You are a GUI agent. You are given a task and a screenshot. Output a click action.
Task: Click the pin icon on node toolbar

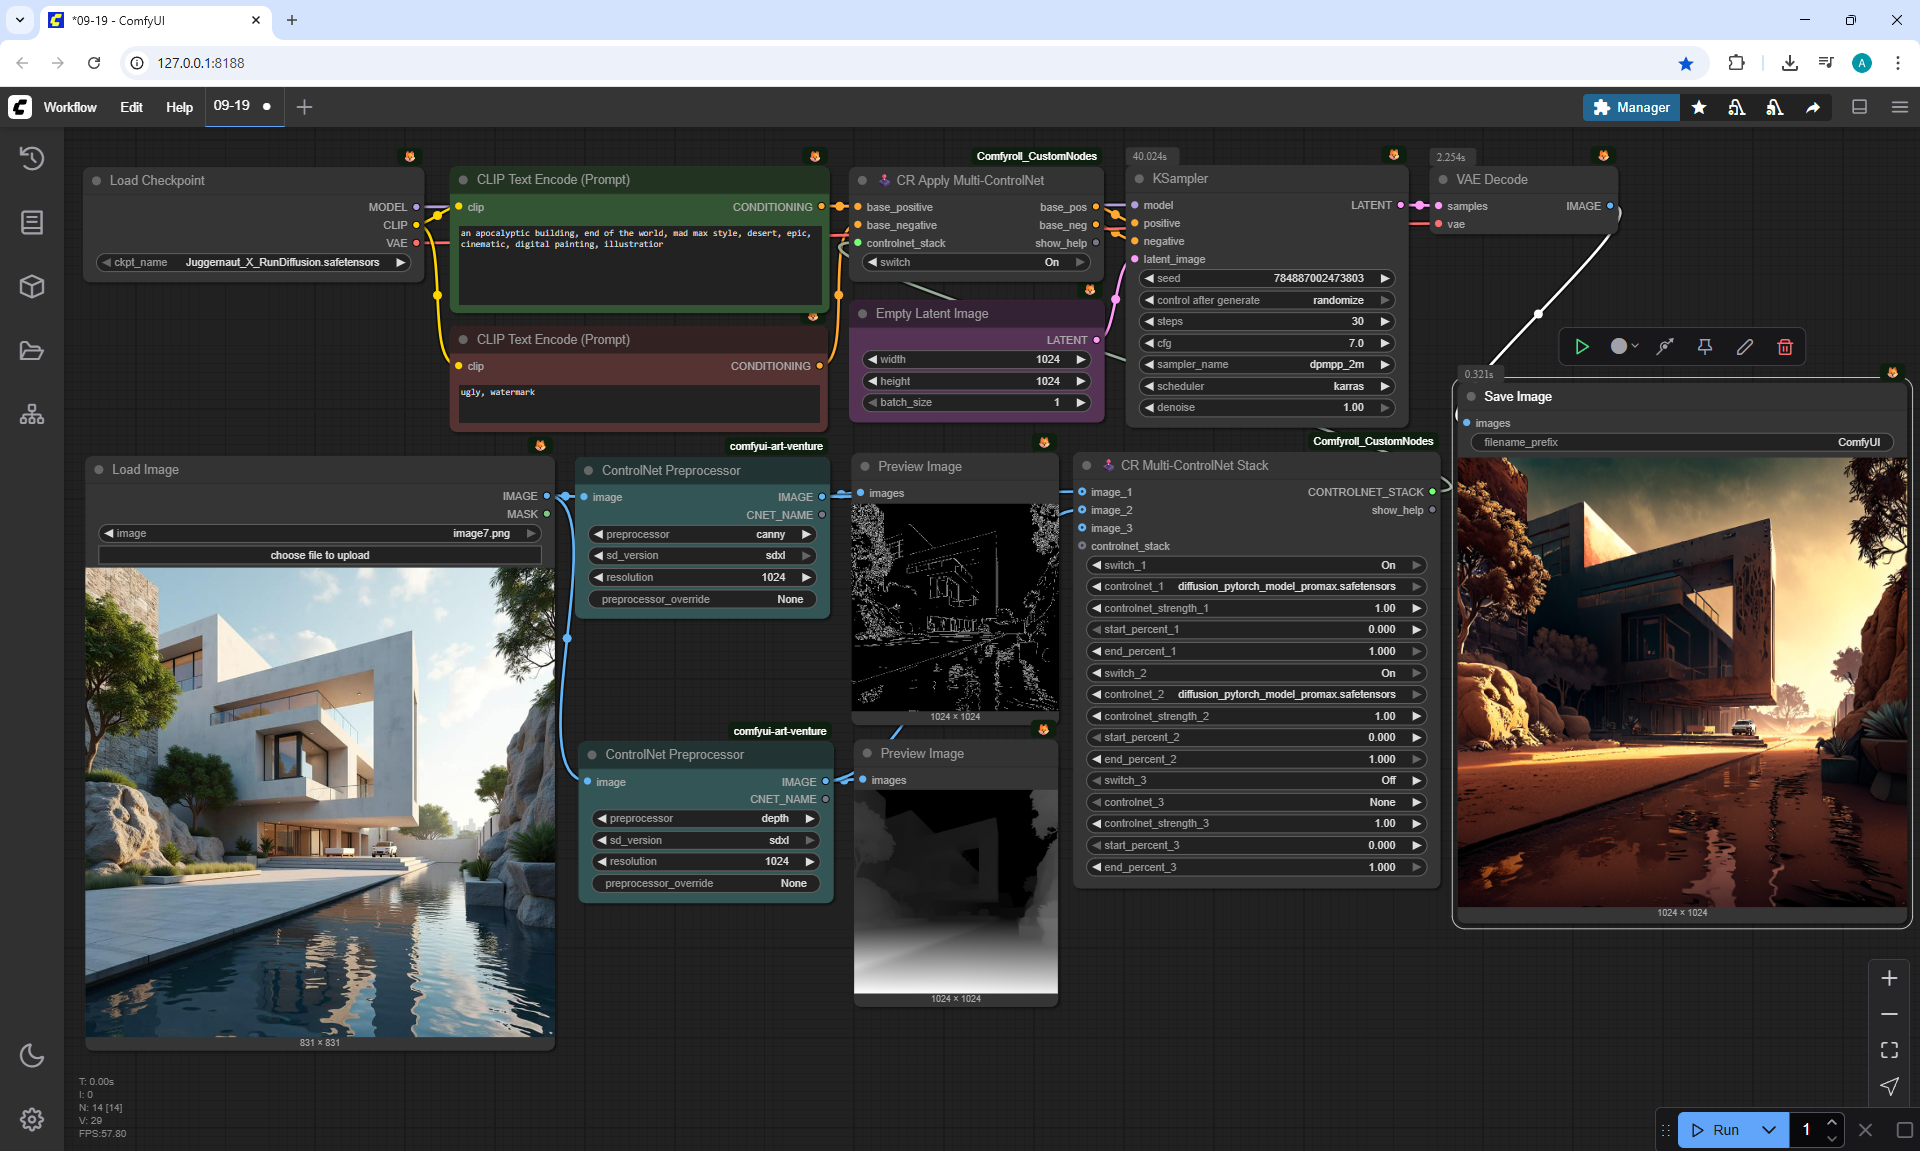(x=1705, y=347)
